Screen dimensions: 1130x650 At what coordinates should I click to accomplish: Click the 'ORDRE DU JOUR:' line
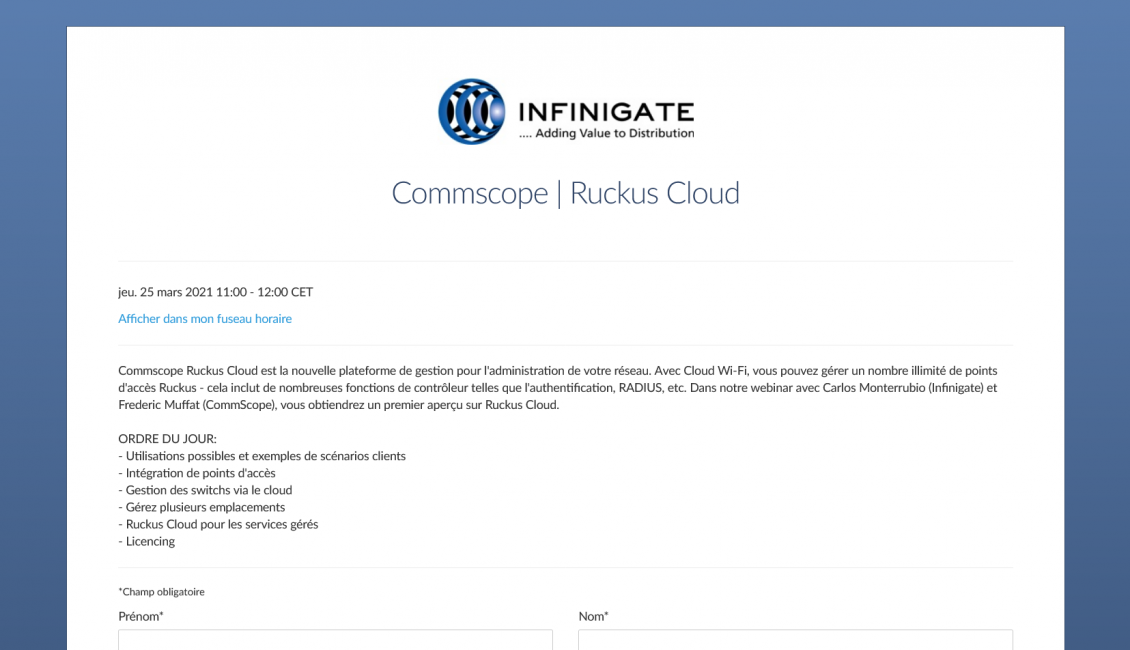tap(167, 439)
